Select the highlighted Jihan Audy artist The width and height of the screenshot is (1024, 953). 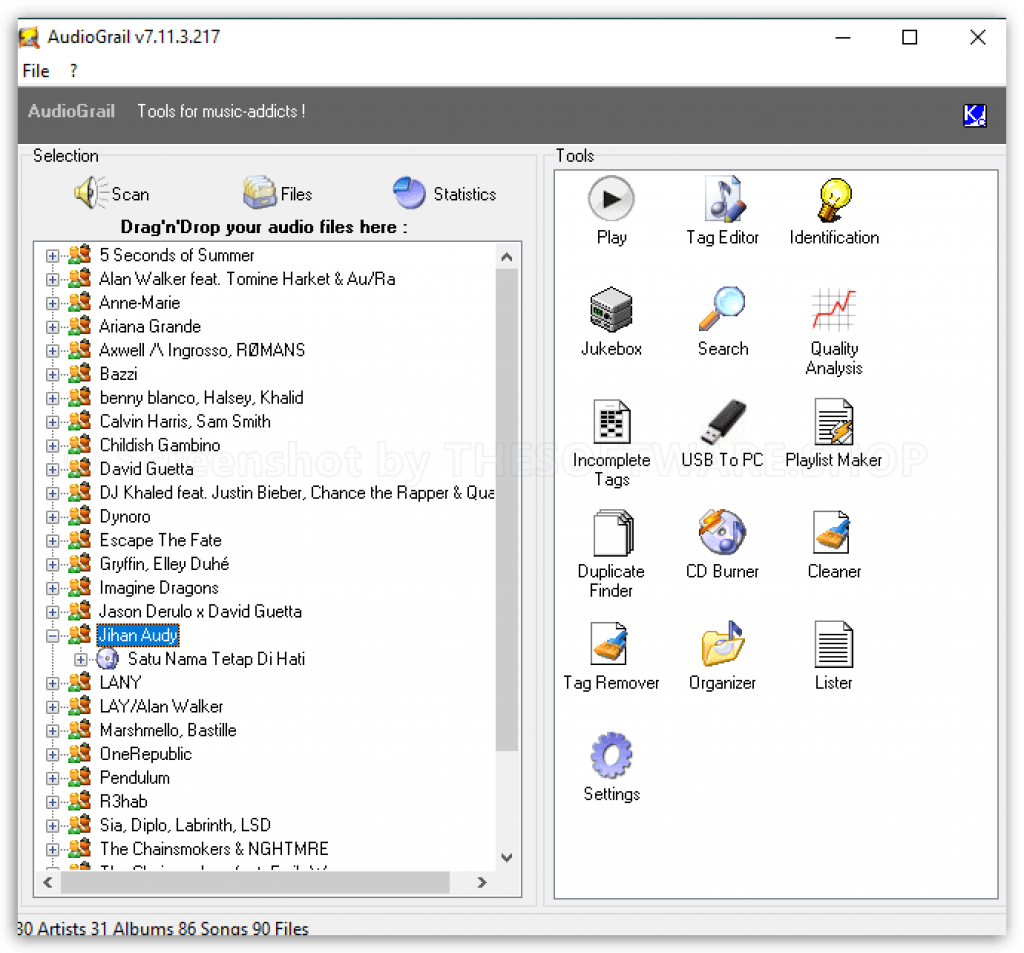click(138, 636)
